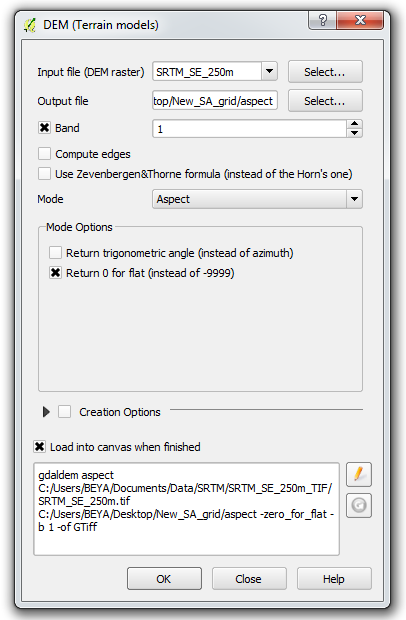Click in the Output file path field

pos(215,101)
